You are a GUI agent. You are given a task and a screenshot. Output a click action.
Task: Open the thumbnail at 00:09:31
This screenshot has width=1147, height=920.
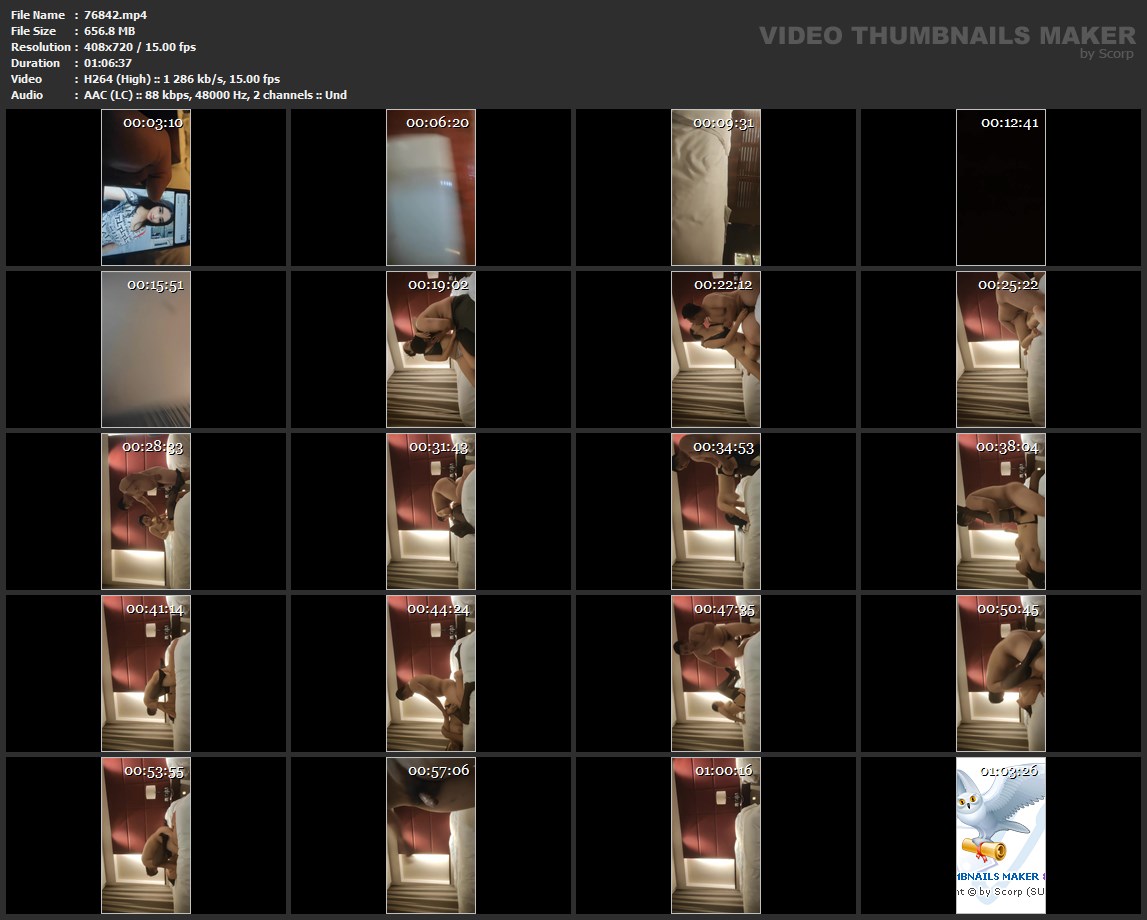716,187
